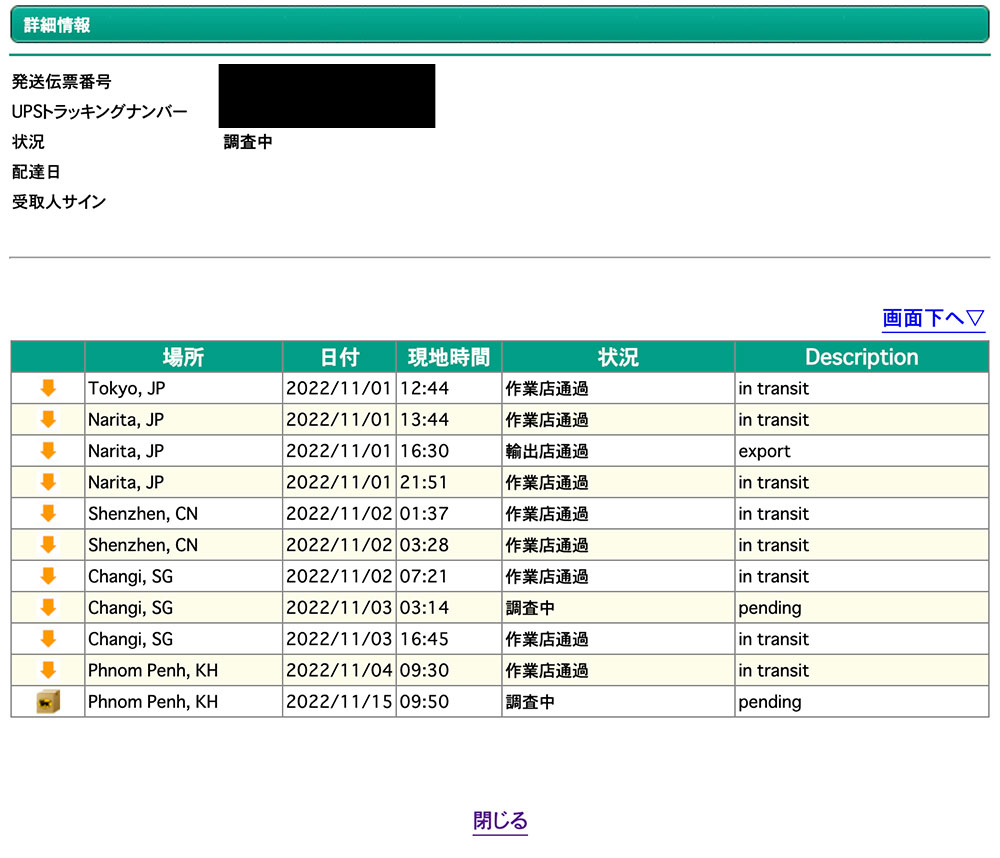Screen dimensions: 1000x858
Task: Click the arrow icon in the Tokyo, JP row
Action: click(48, 388)
